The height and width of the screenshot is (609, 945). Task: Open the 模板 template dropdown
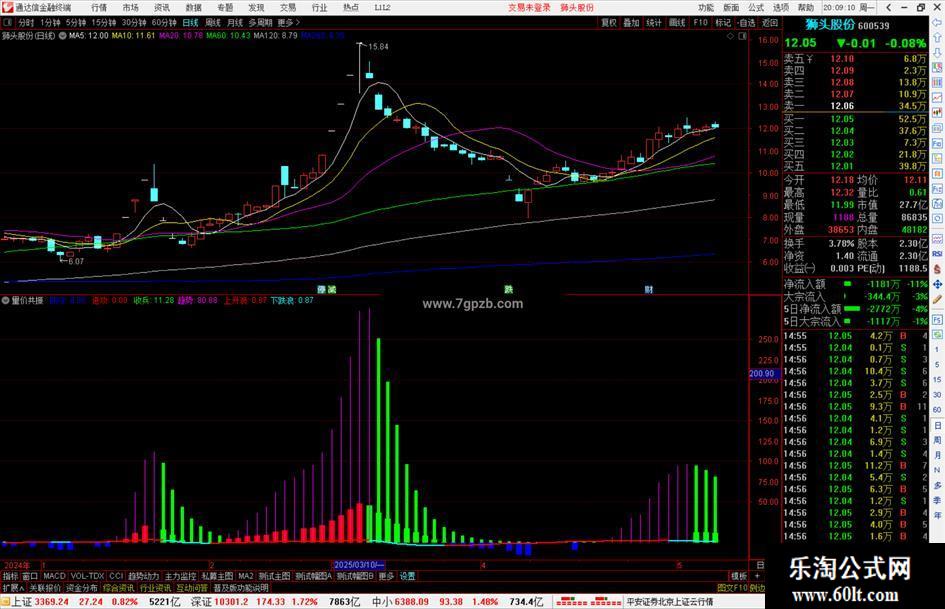tap(739, 576)
